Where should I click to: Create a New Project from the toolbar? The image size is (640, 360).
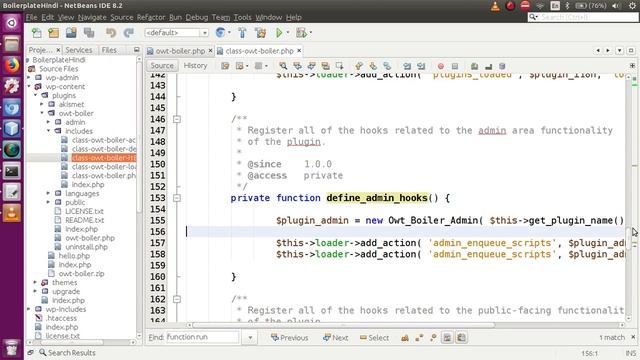tap(53, 33)
